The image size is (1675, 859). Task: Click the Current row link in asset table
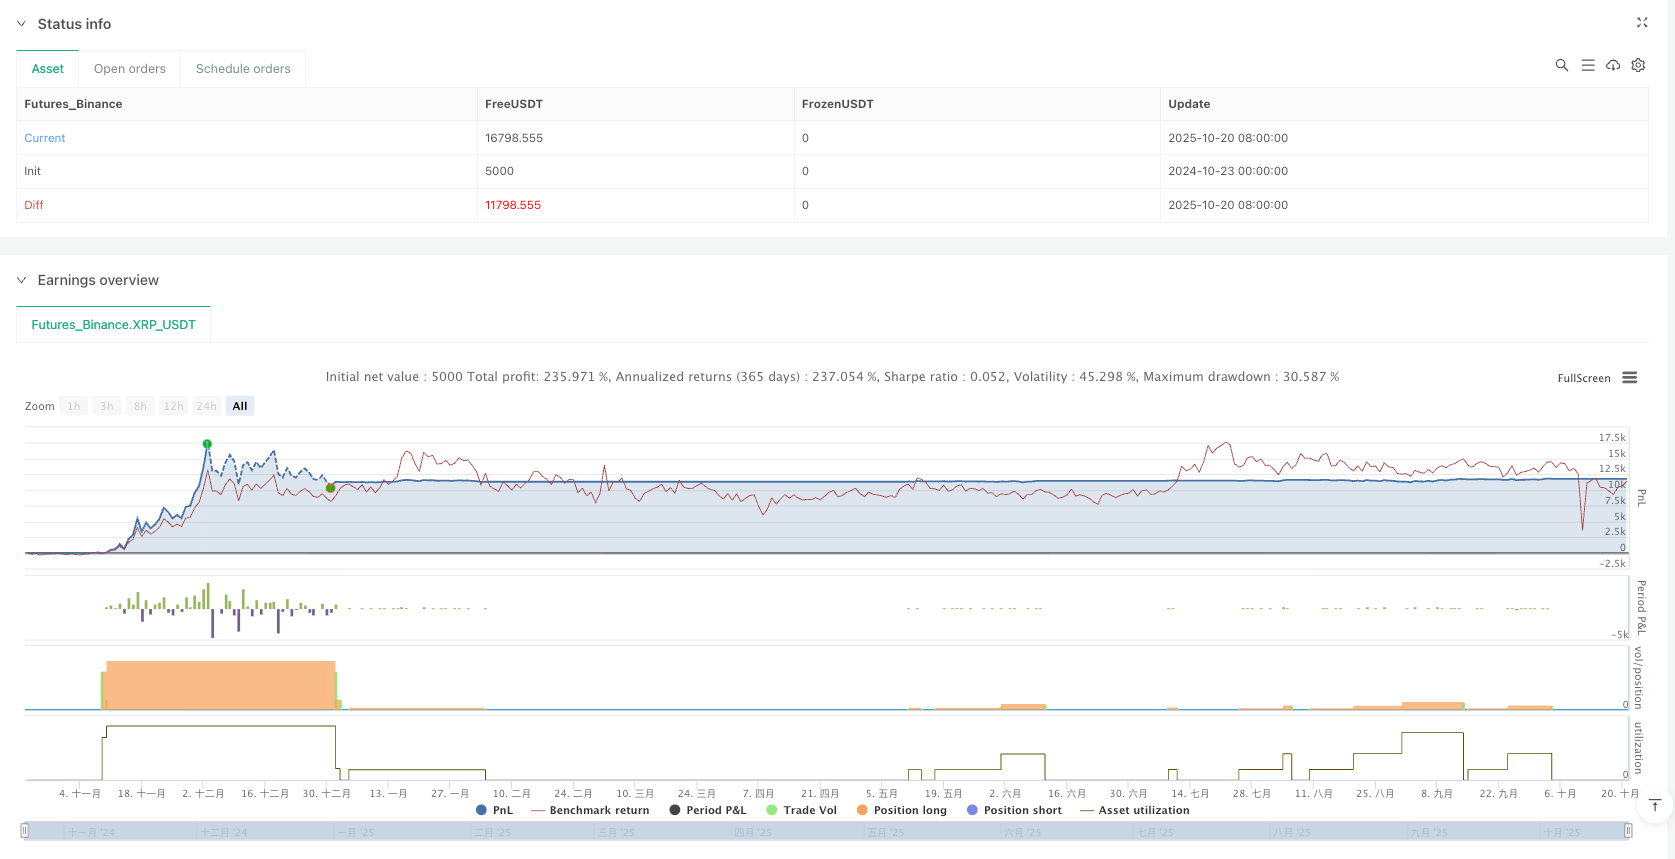[x=45, y=138]
